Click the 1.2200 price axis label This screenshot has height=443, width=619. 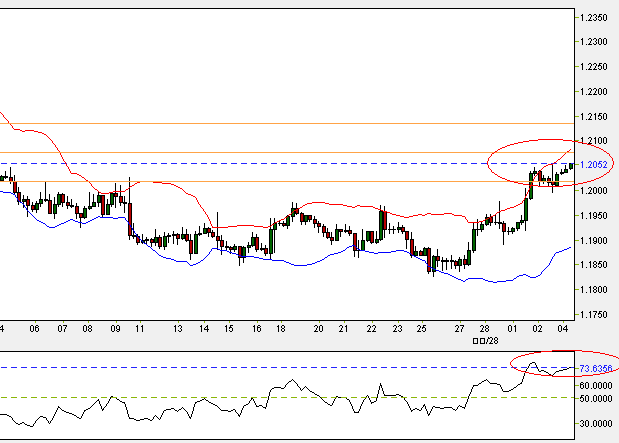[x=594, y=92]
